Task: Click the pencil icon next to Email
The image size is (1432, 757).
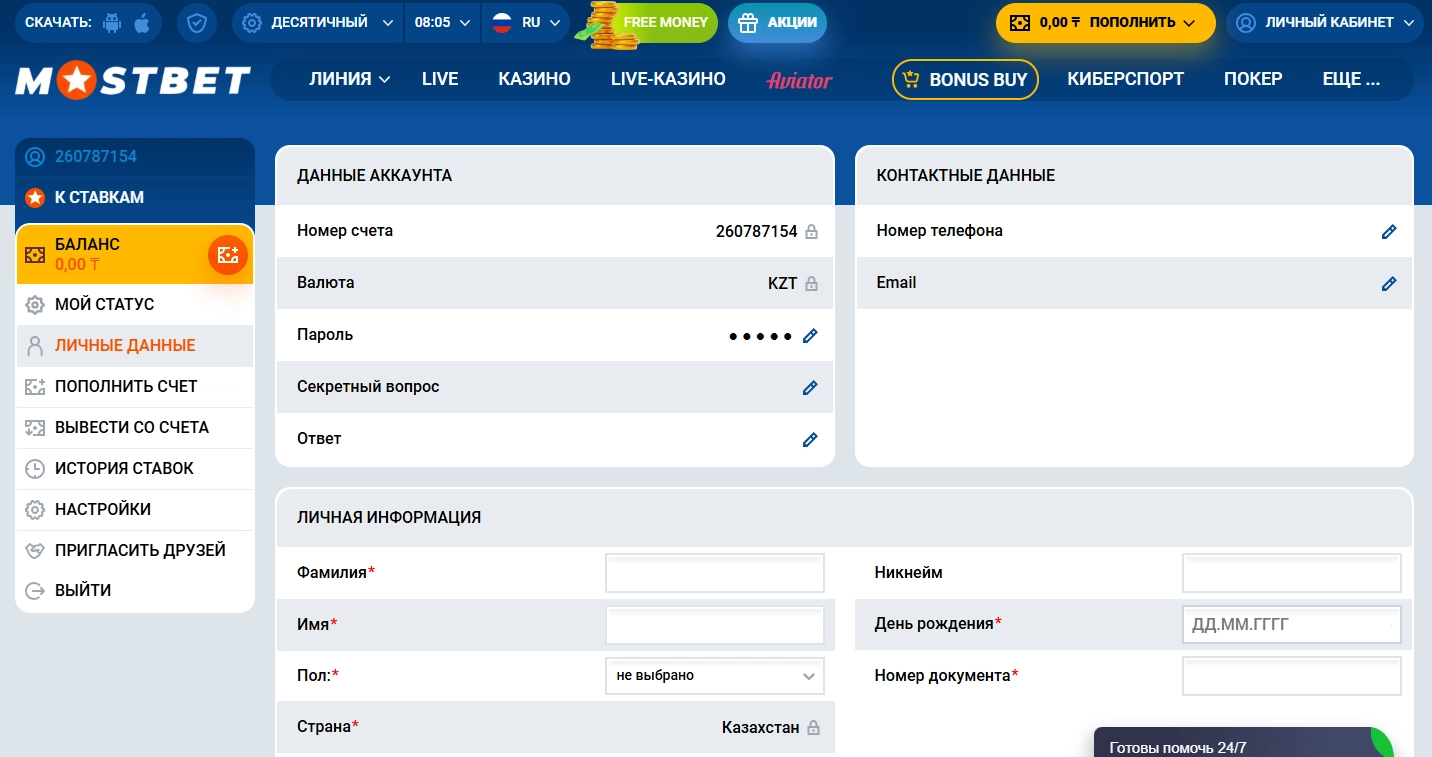Action: [1389, 283]
